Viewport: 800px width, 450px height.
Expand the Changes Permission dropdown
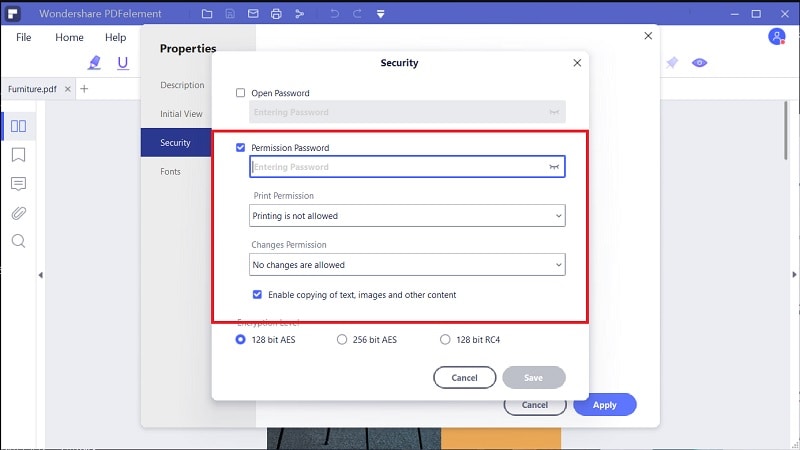click(407, 265)
